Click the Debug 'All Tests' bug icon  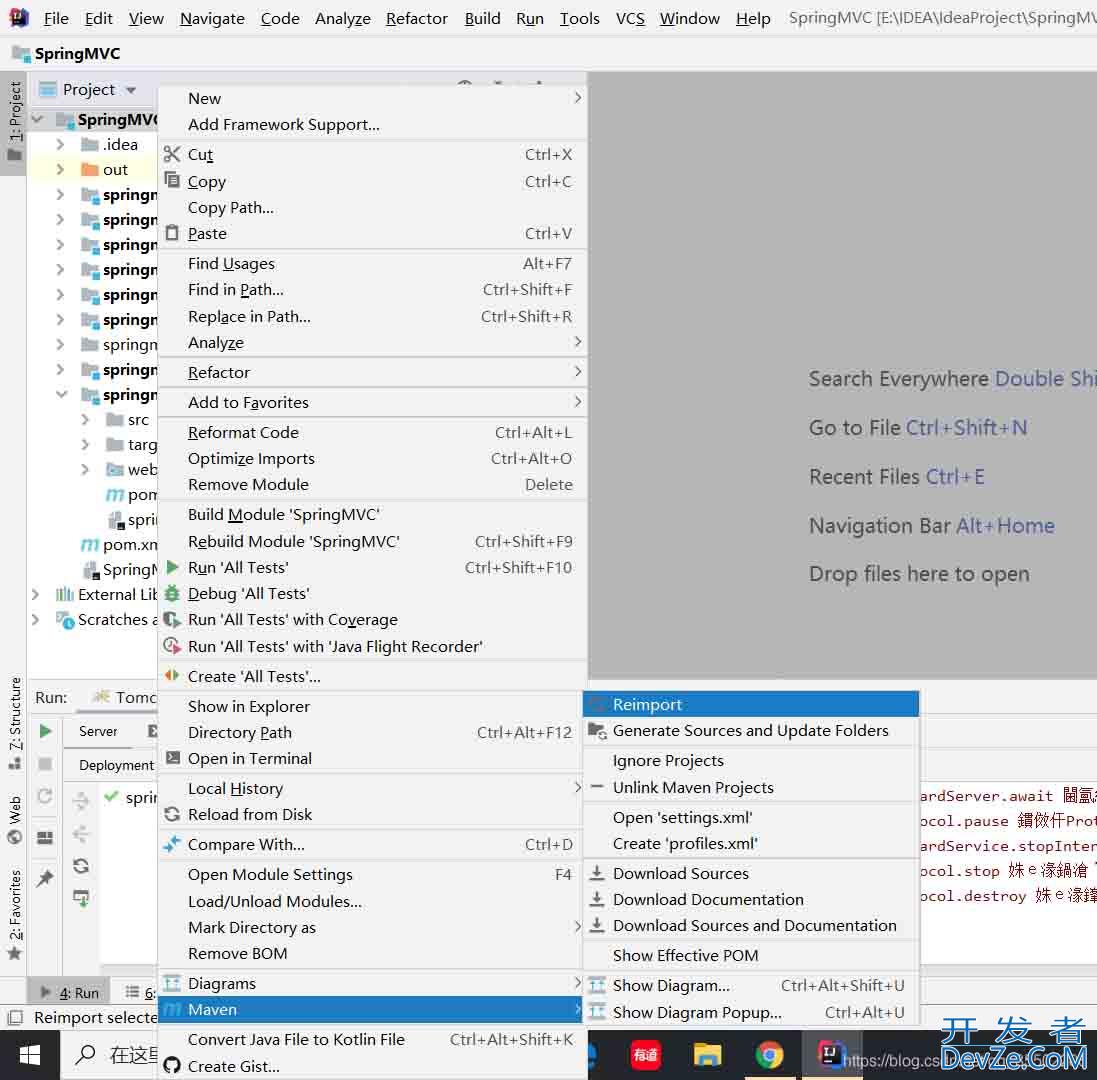(171, 593)
